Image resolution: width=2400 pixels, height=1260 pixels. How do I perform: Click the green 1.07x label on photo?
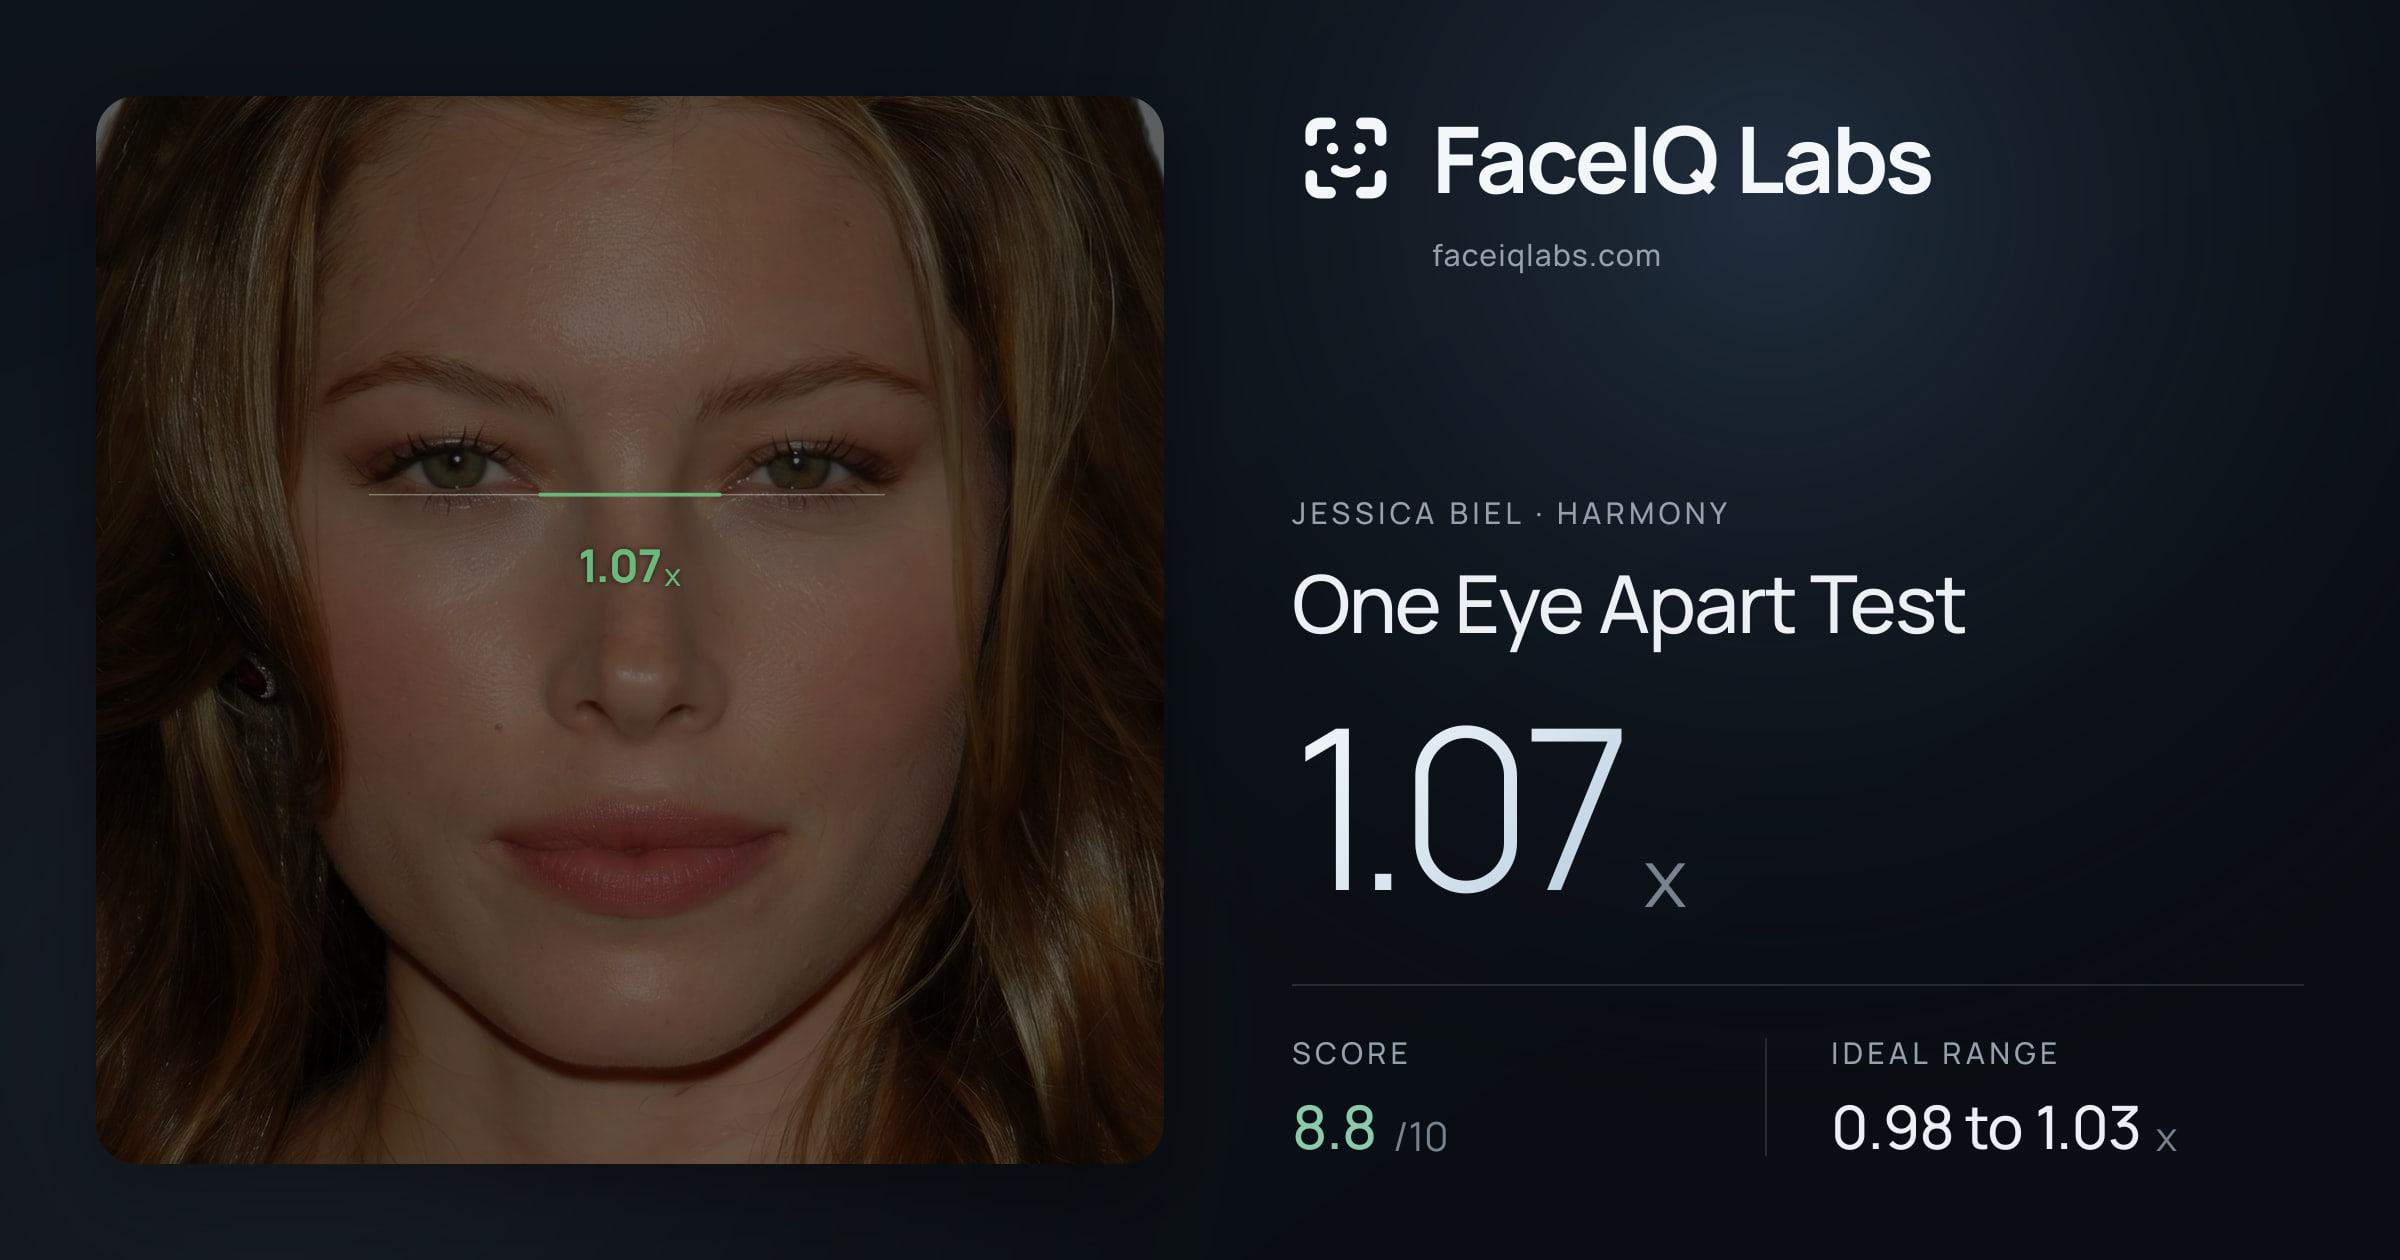coord(630,567)
